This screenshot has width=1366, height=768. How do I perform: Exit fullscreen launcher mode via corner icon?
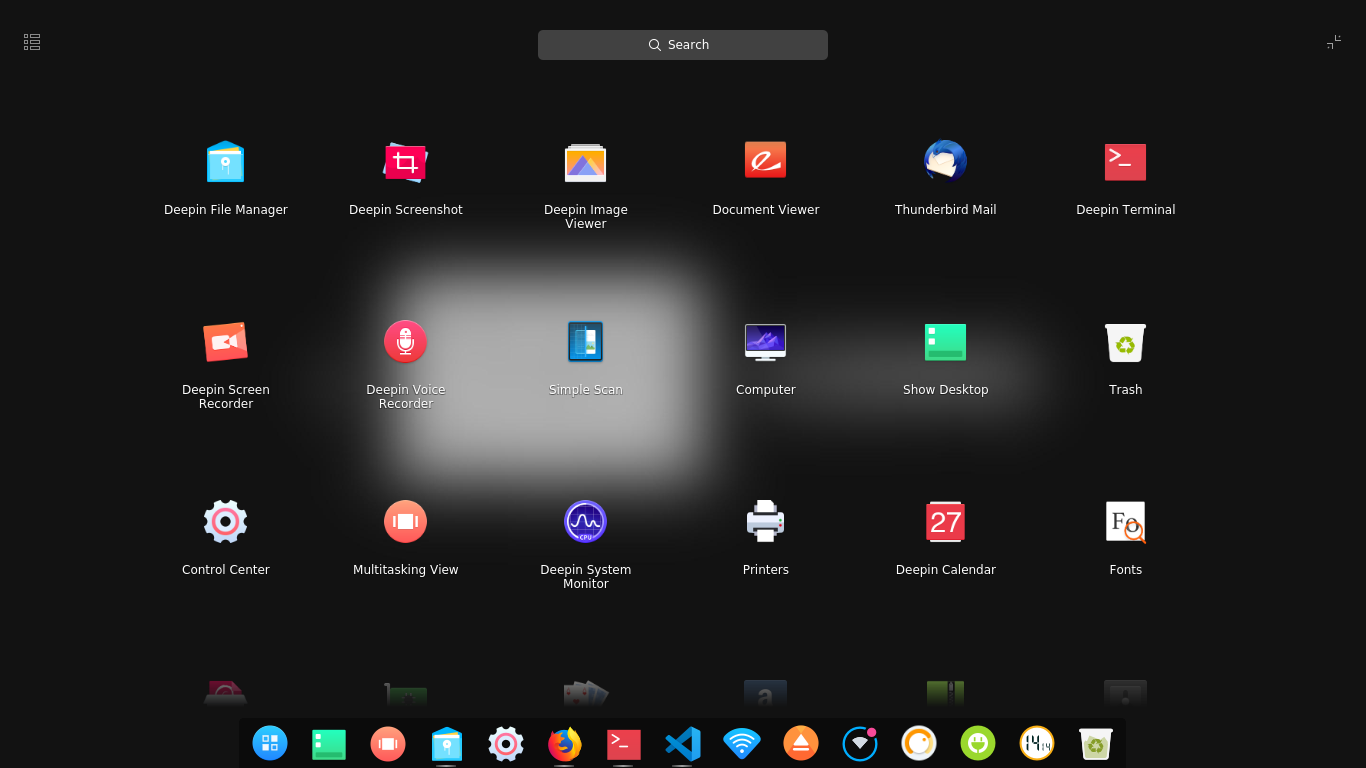point(1334,42)
